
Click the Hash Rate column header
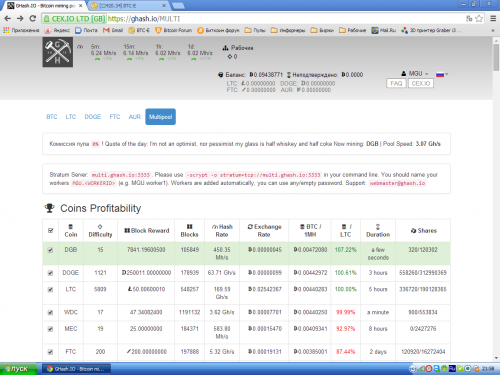point(222,230)
